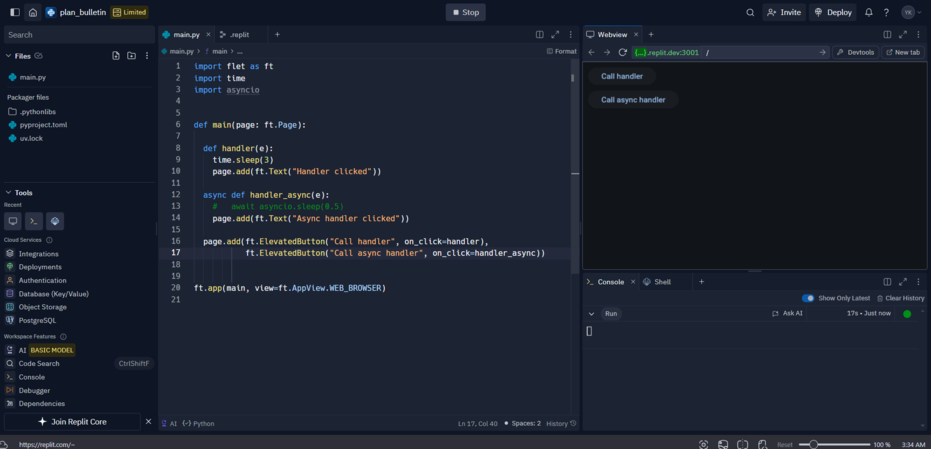This screenshot has height=449, width=931.
Task: Toggle the Show Only Latest switch
Action: tap(808, 298)
